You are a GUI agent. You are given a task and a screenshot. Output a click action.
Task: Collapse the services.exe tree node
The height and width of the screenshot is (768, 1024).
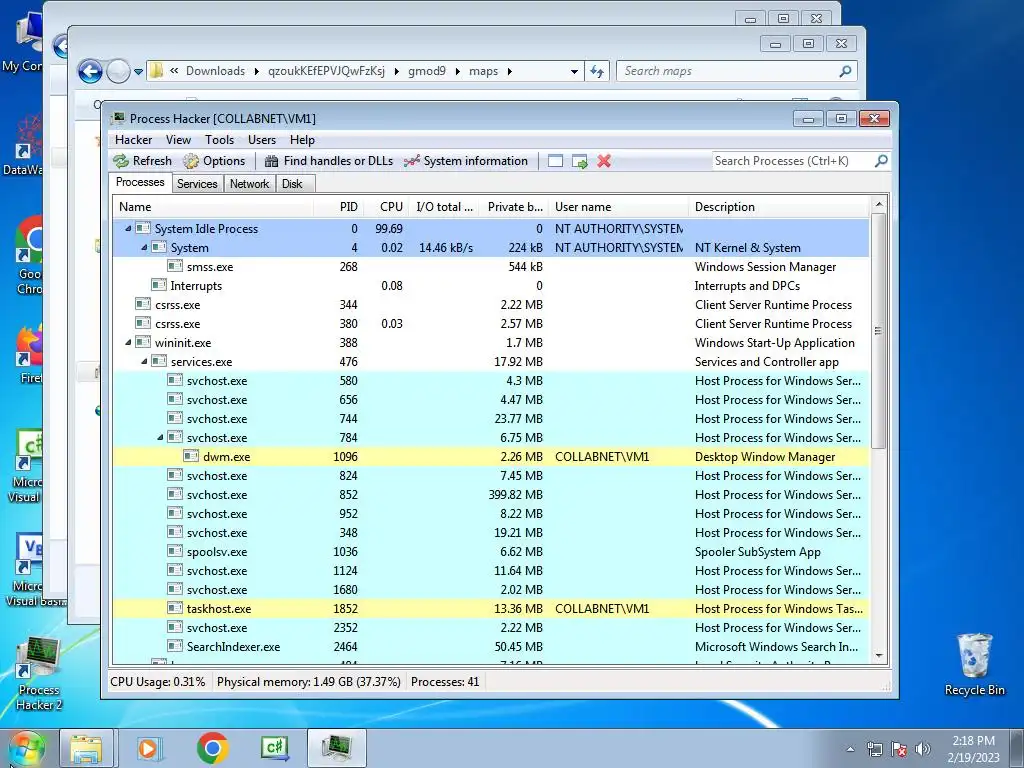click(144, 361)
